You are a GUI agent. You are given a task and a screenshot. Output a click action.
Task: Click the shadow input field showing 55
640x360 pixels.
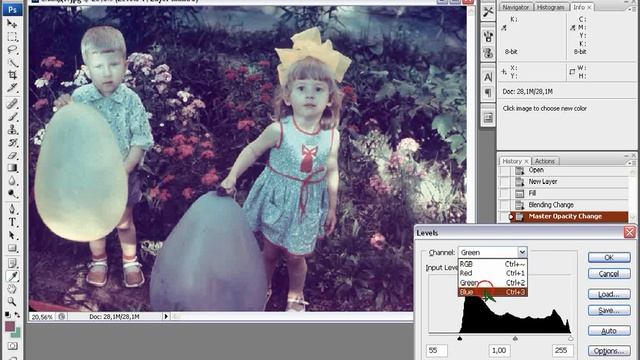[437, 350]
